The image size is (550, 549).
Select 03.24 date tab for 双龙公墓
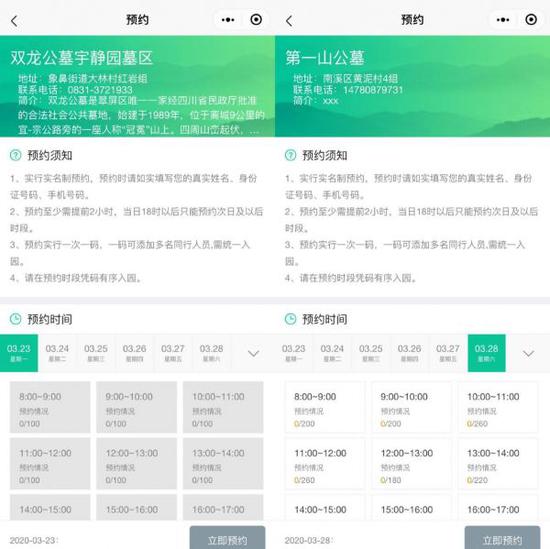click(57, 353)
